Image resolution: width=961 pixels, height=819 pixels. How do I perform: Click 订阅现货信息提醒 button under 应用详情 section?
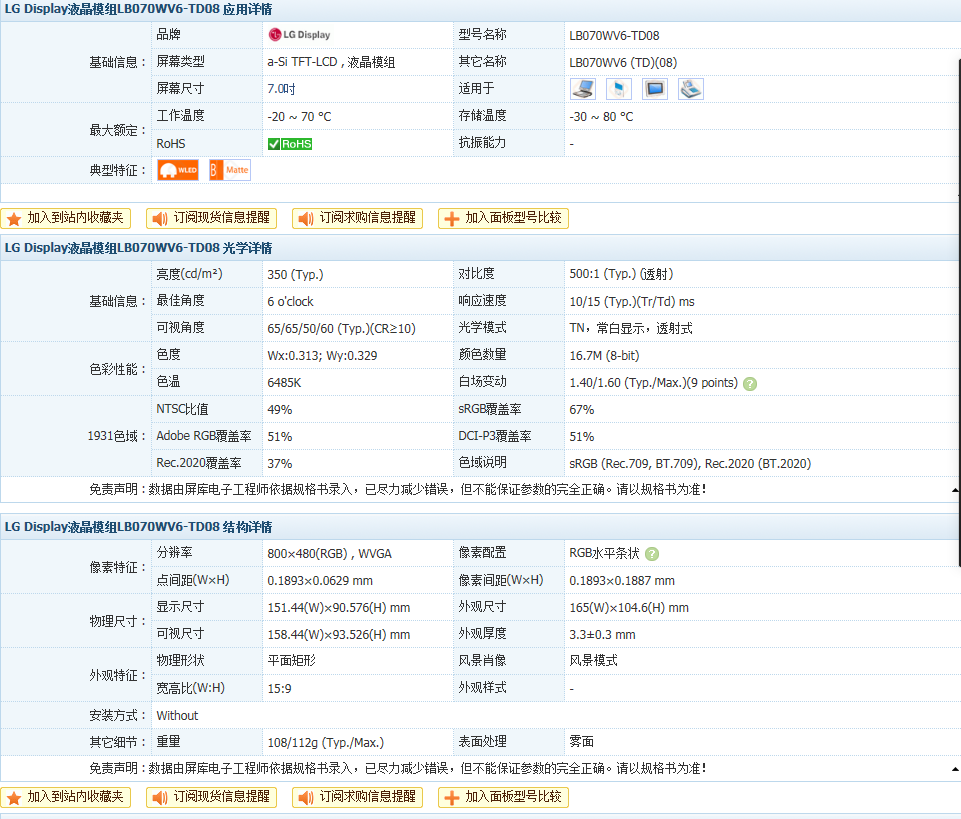point(211,218)
